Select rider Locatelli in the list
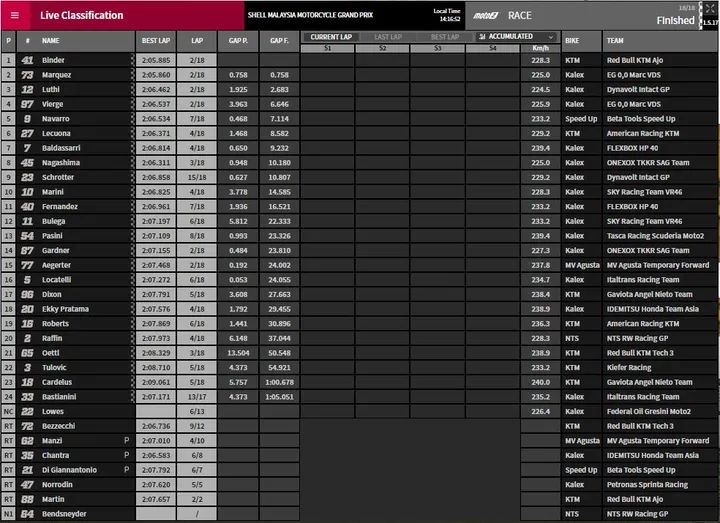 click(x=56, y=280)
